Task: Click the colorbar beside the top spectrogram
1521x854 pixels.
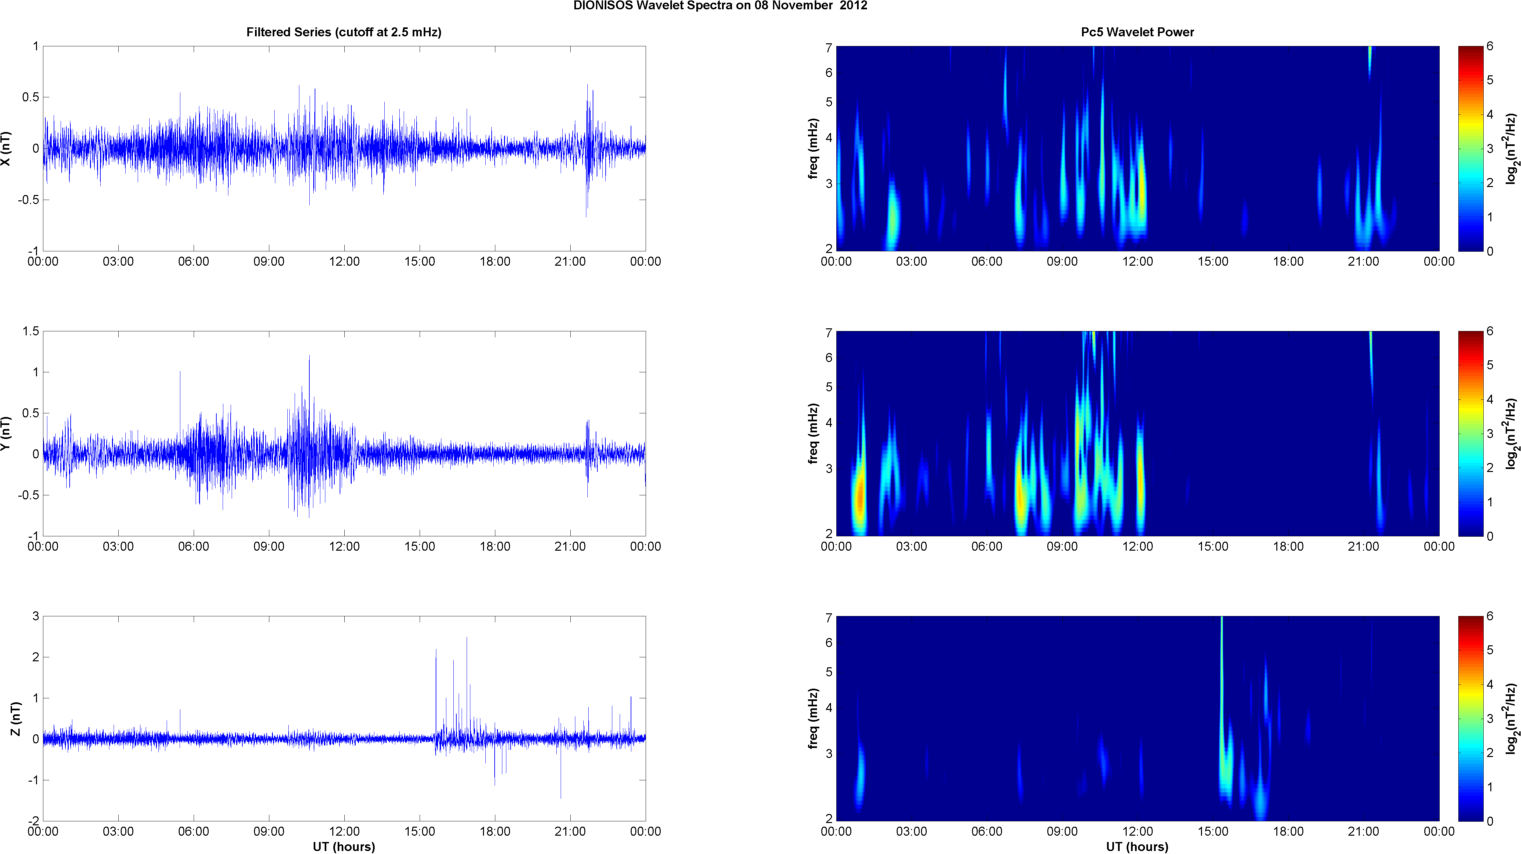Action: pos(1471,149)
